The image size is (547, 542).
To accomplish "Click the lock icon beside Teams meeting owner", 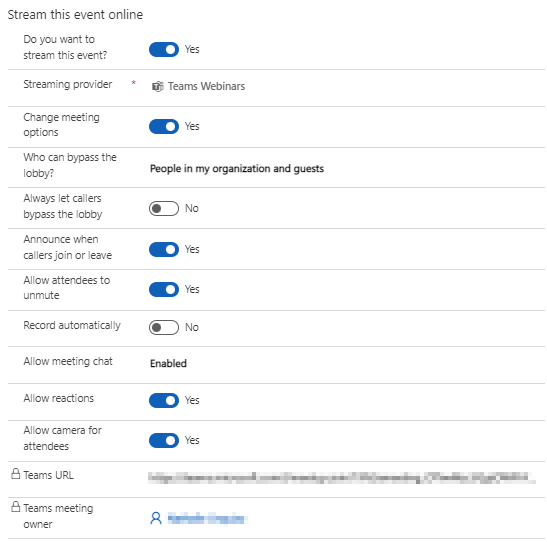I will pos(15,506).
